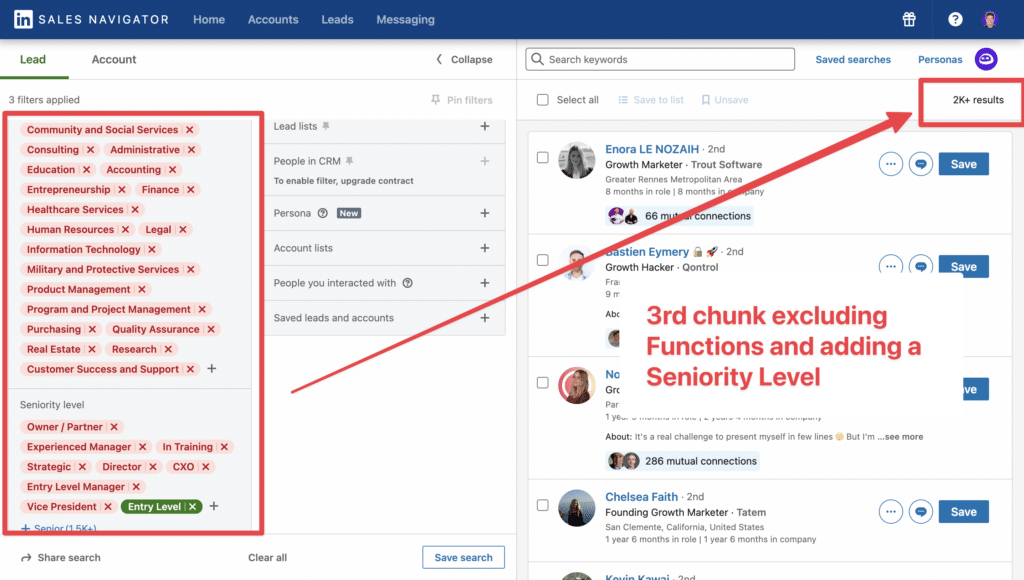The width and height of the screenshot is (1024, 580).
Task: Click the Persona help info icon
Action: pos(323,213)
